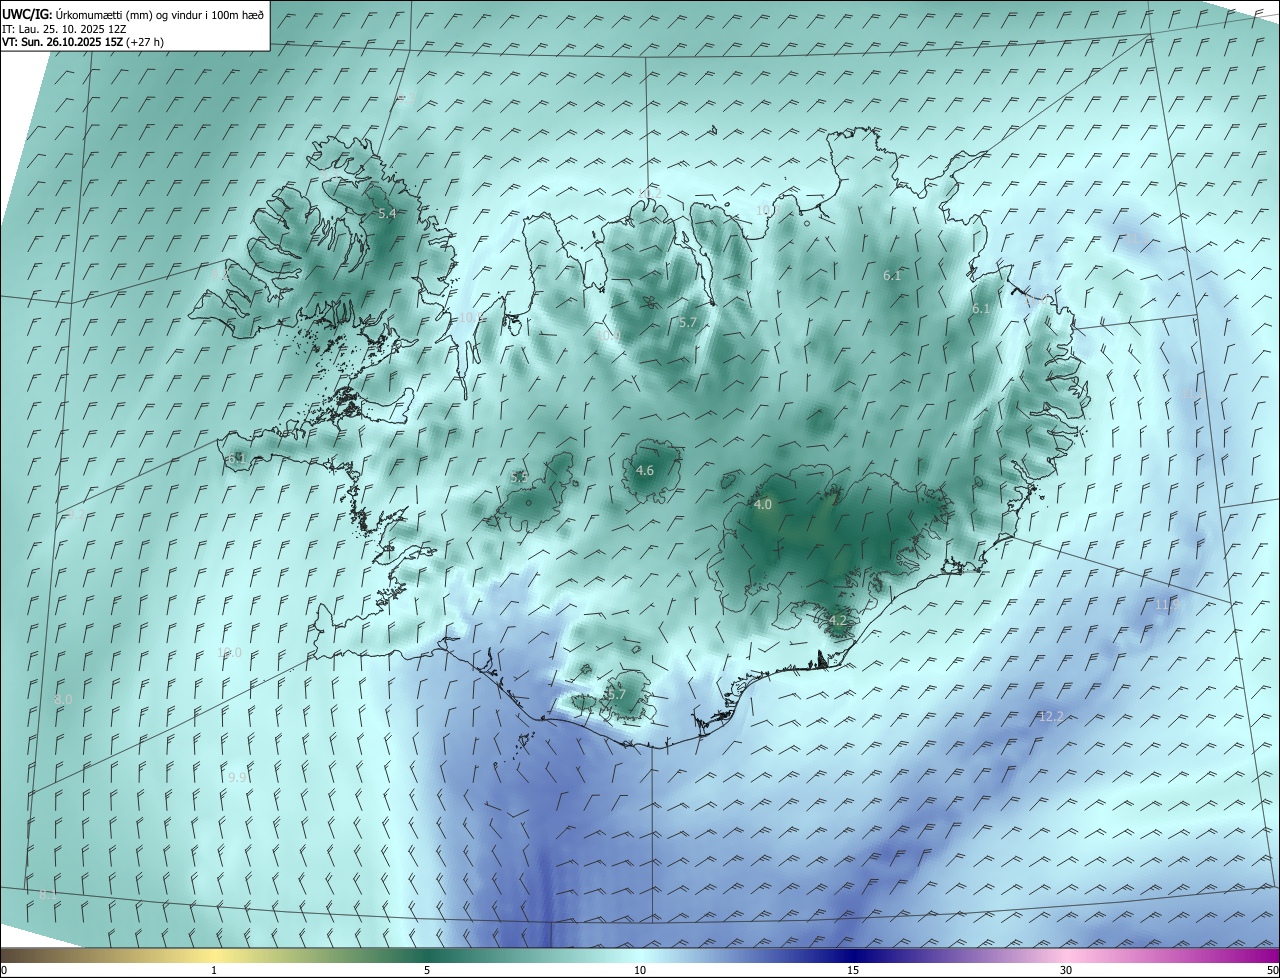This screenshot has height=978, width=1280.
Task: Click the map title 'Úrkomumætti (mm) og vindur í 100m hæð'
Action: (x=160, y=13)
